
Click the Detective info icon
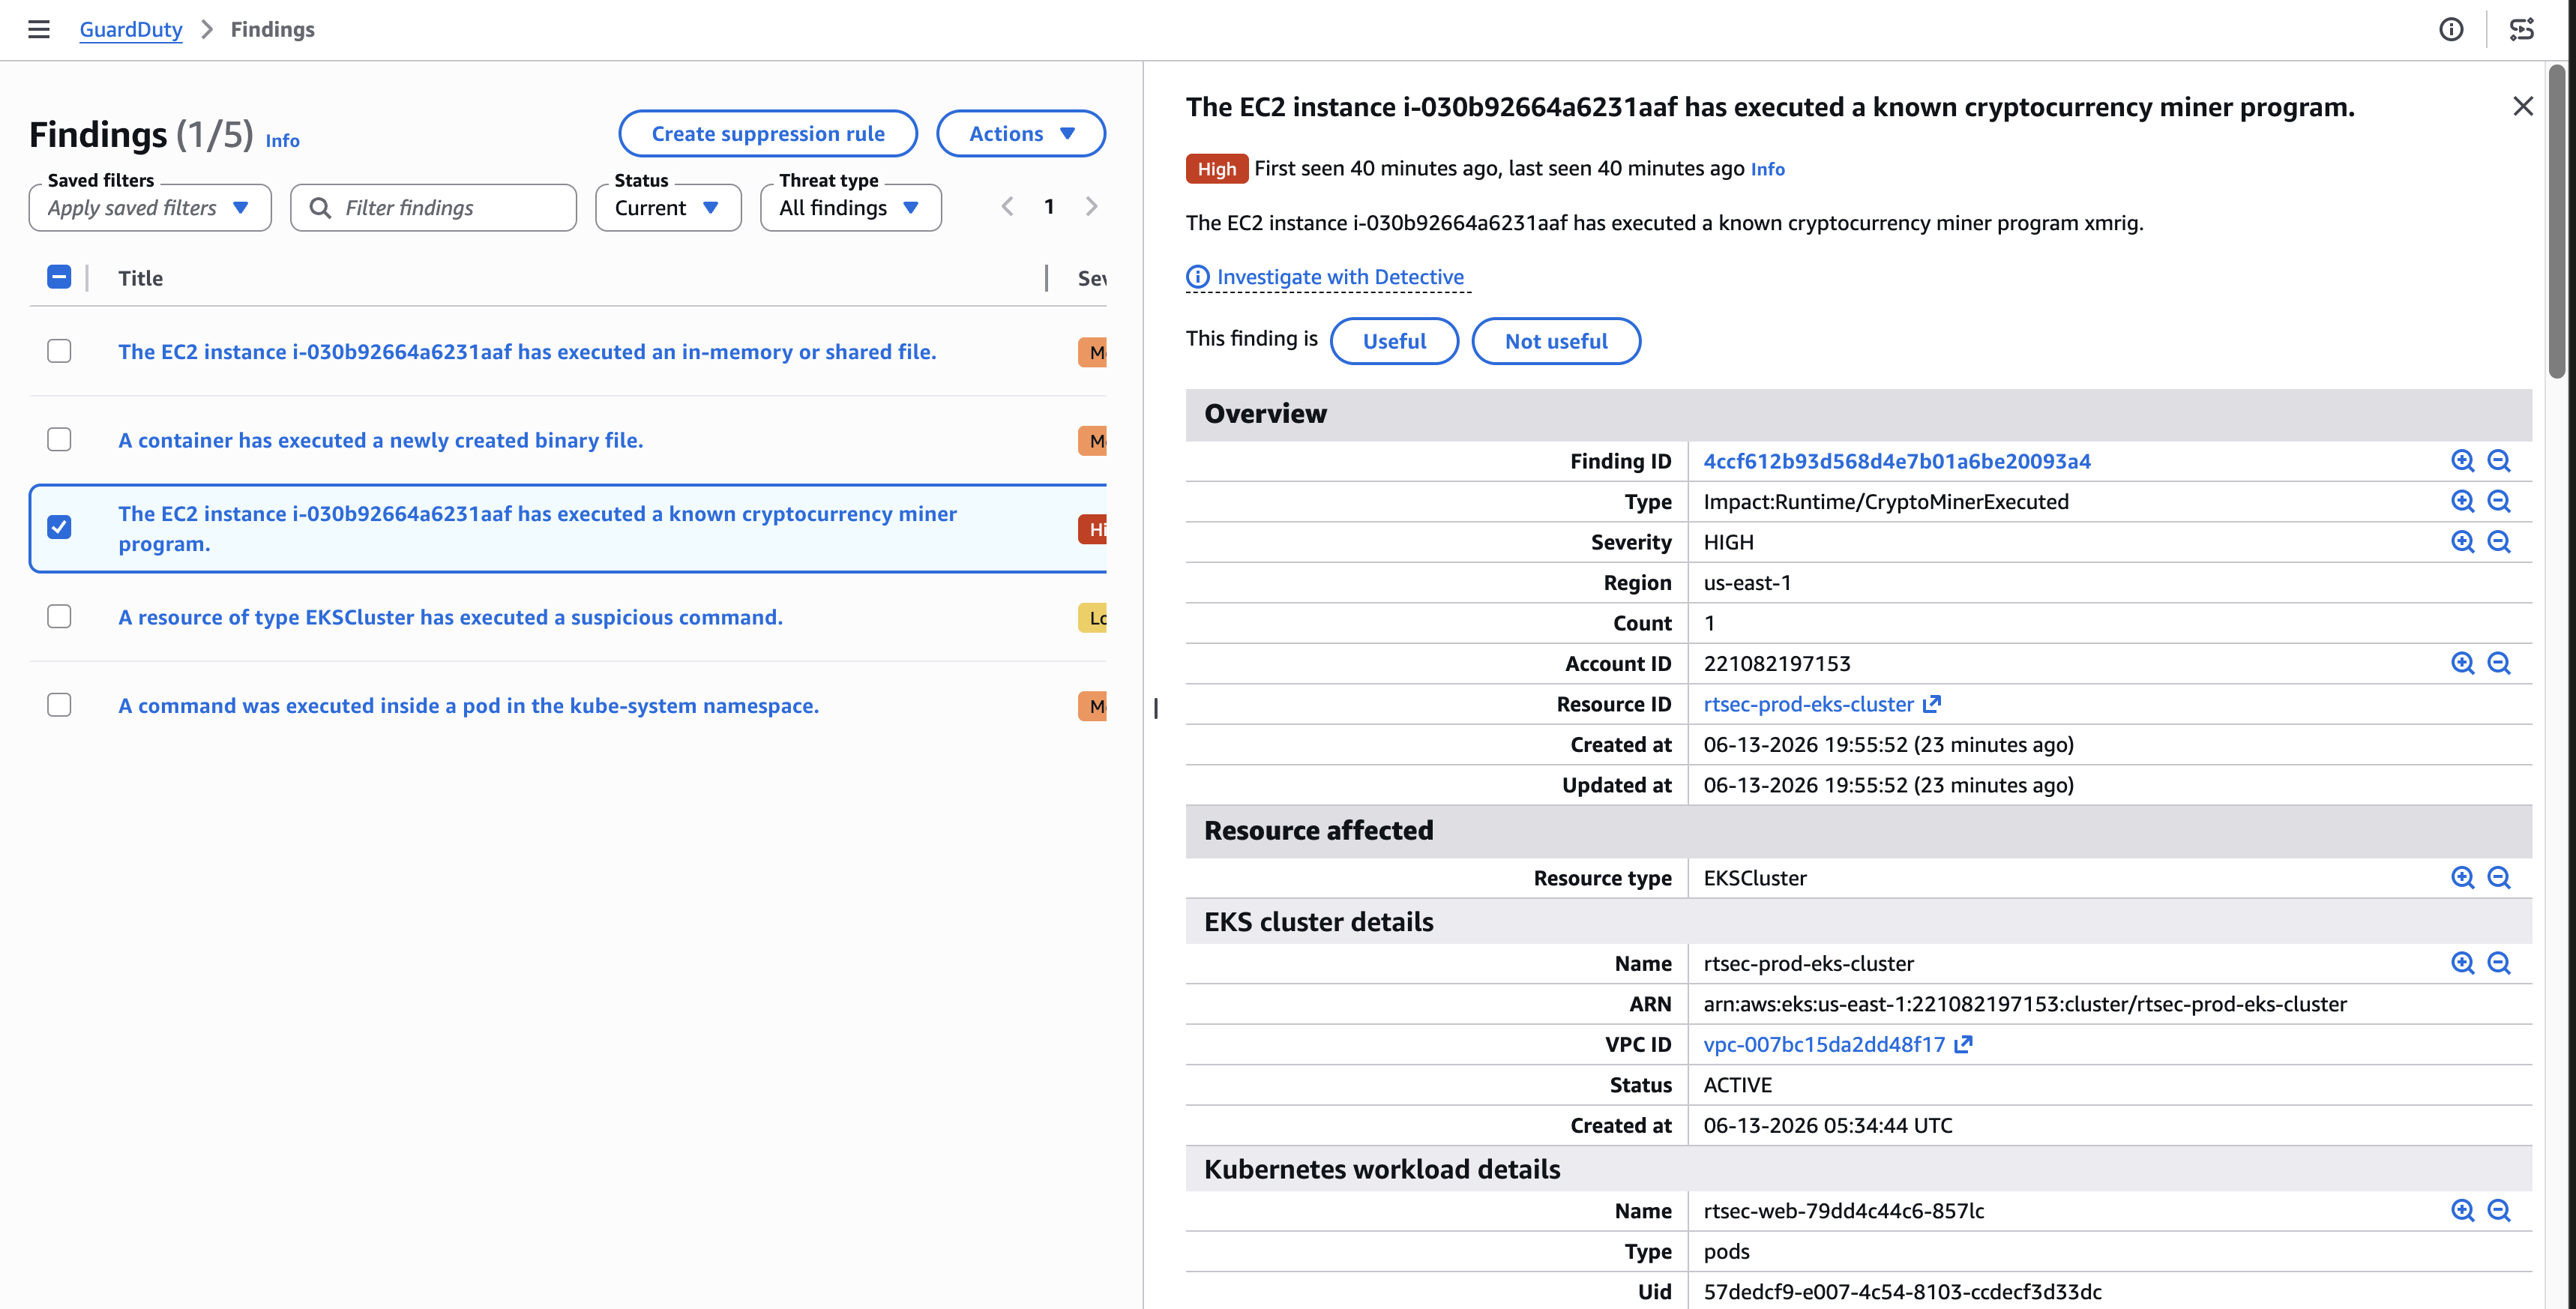pos(1198,277)
